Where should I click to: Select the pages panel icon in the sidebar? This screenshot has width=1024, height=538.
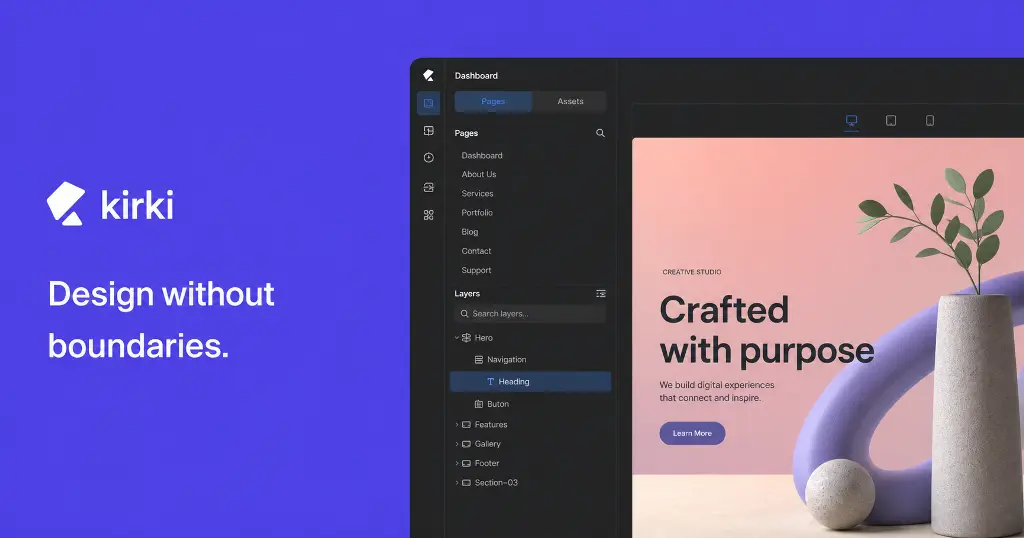pyautogui.click(x=428, y=103)
